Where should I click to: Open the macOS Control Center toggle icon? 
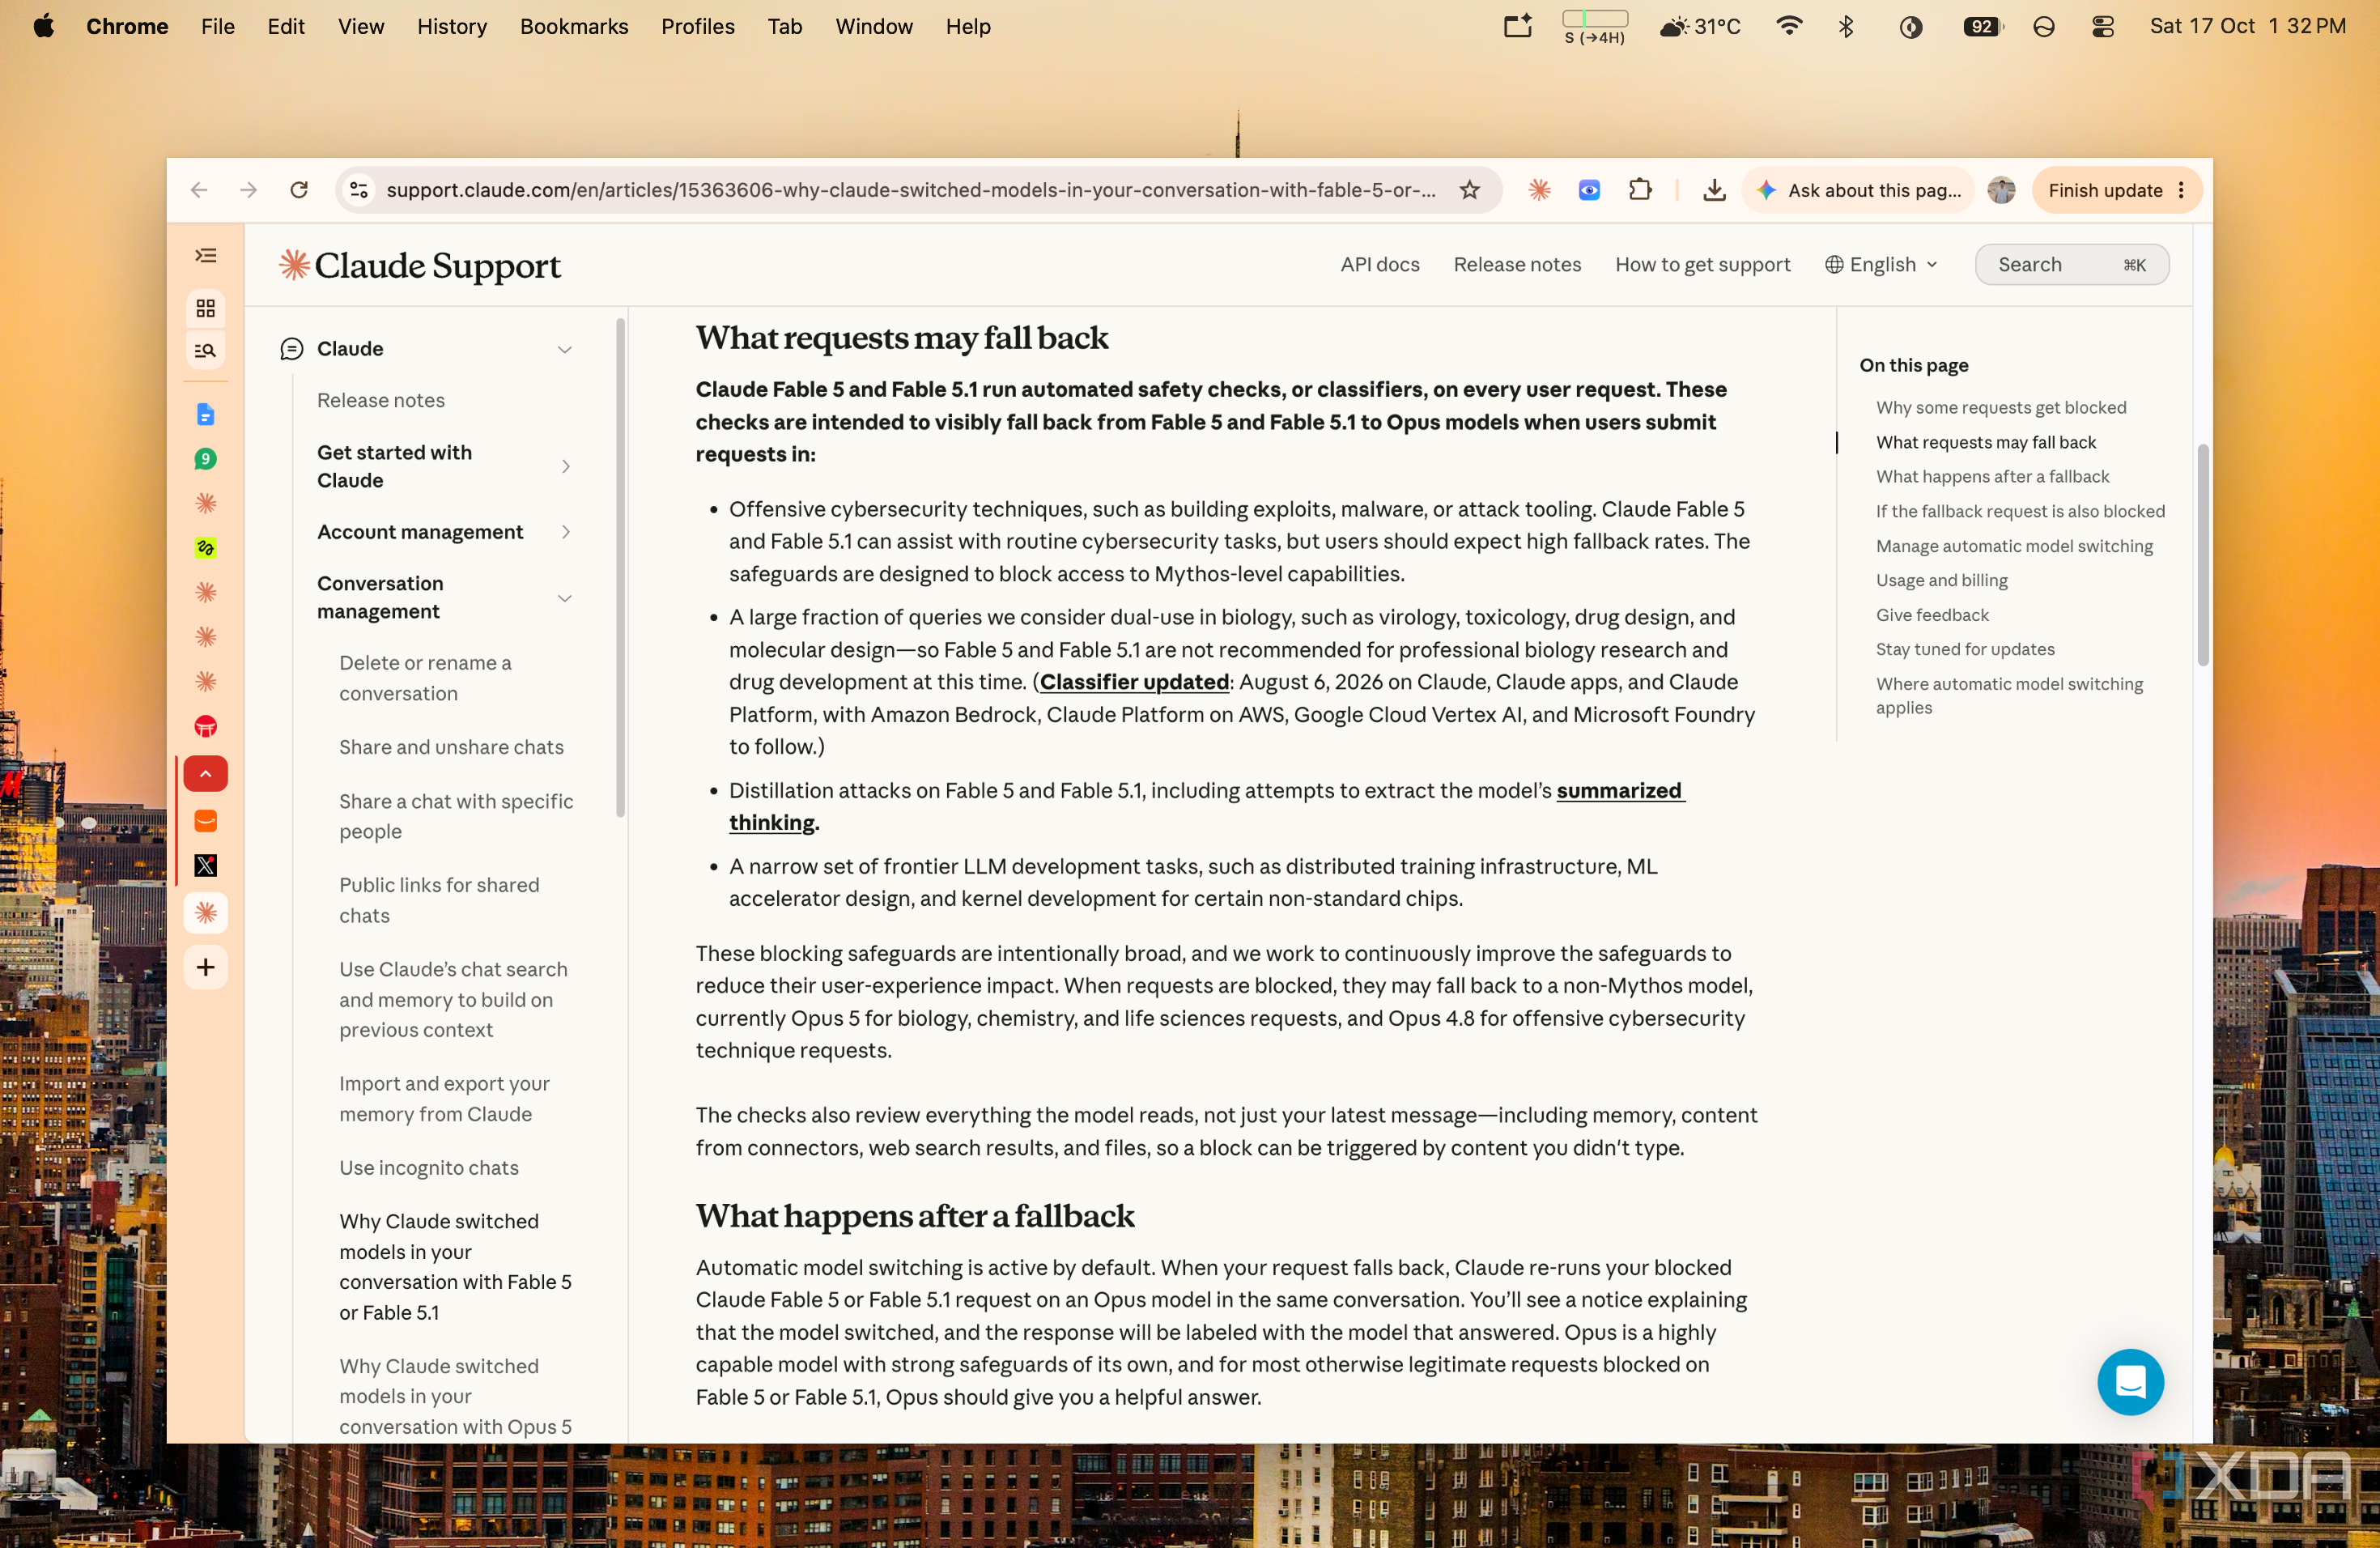tap(2103, 27)
